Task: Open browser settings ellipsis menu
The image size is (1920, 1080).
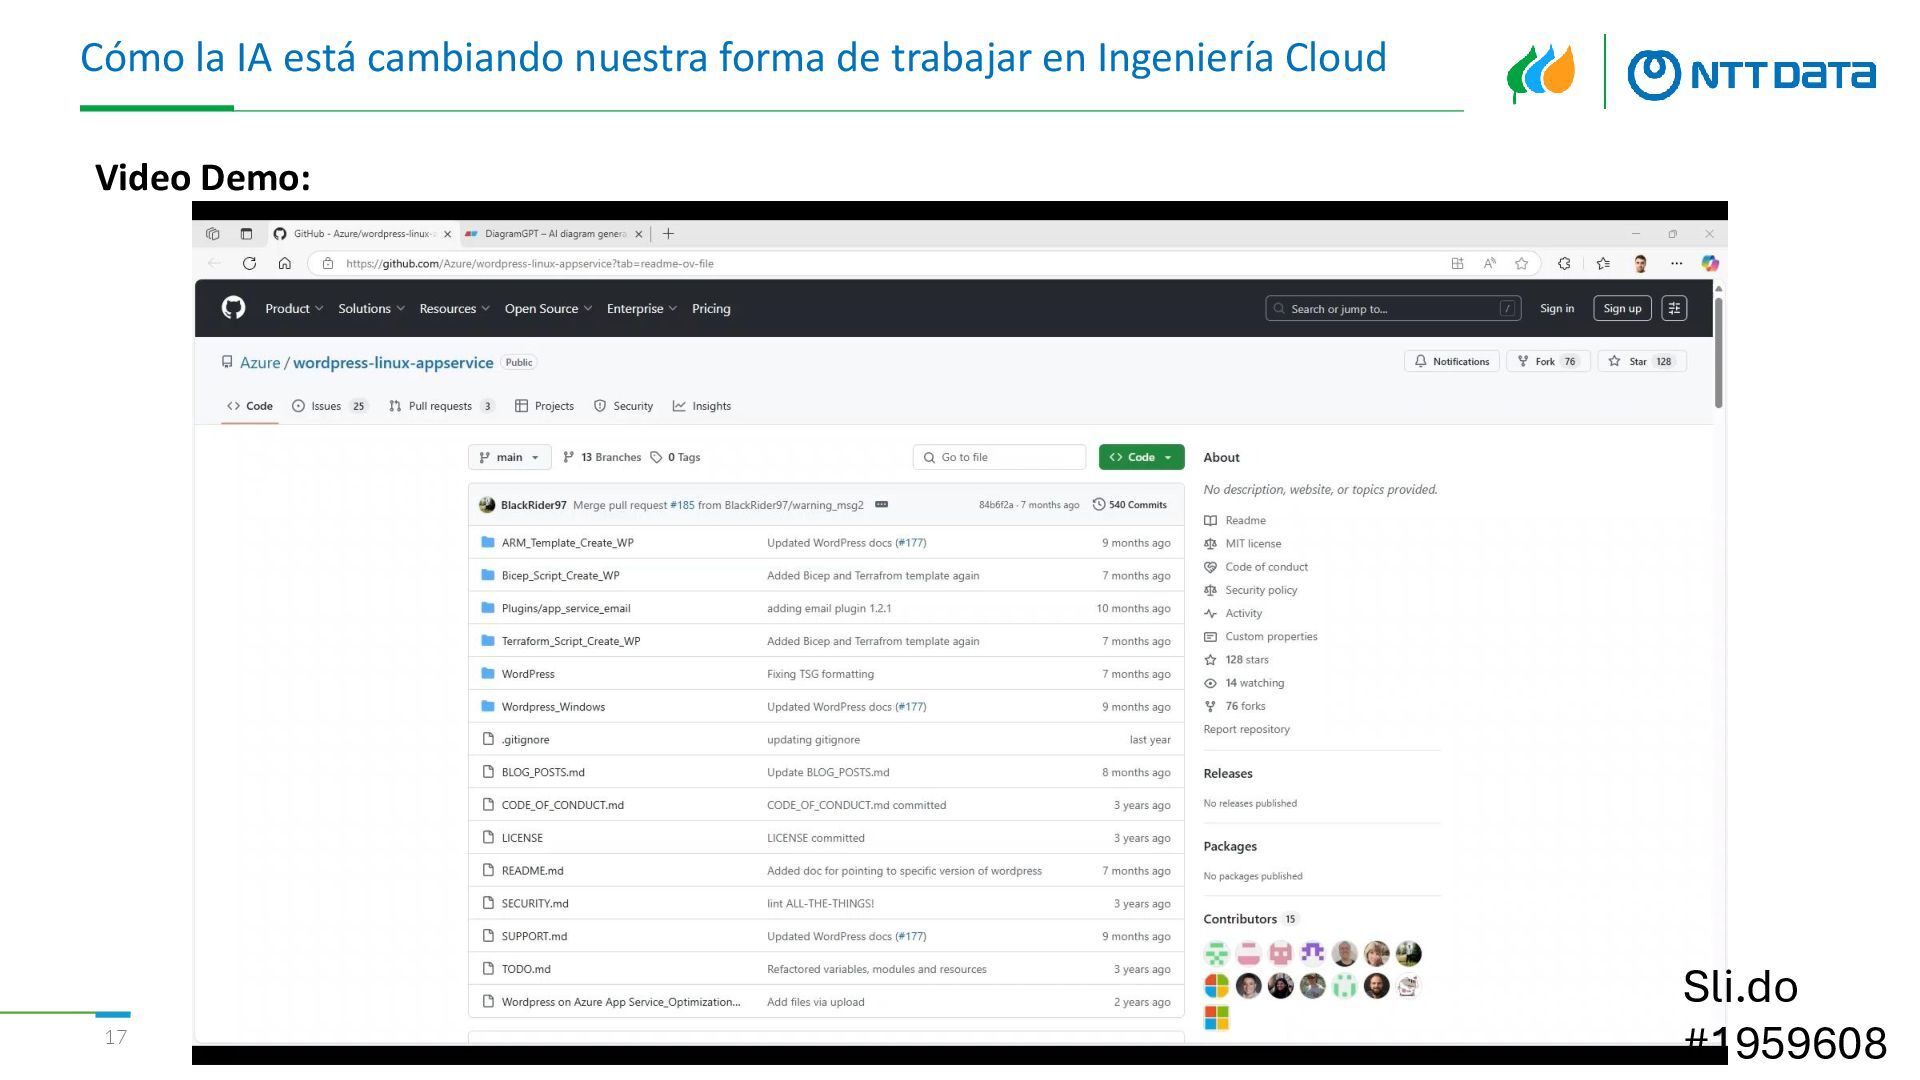Action: click(x=1676, y=263)
